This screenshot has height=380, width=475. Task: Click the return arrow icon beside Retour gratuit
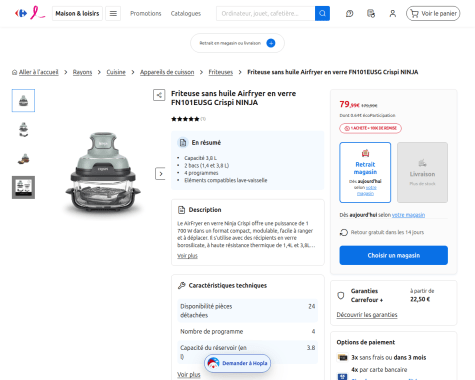(344, 232)
